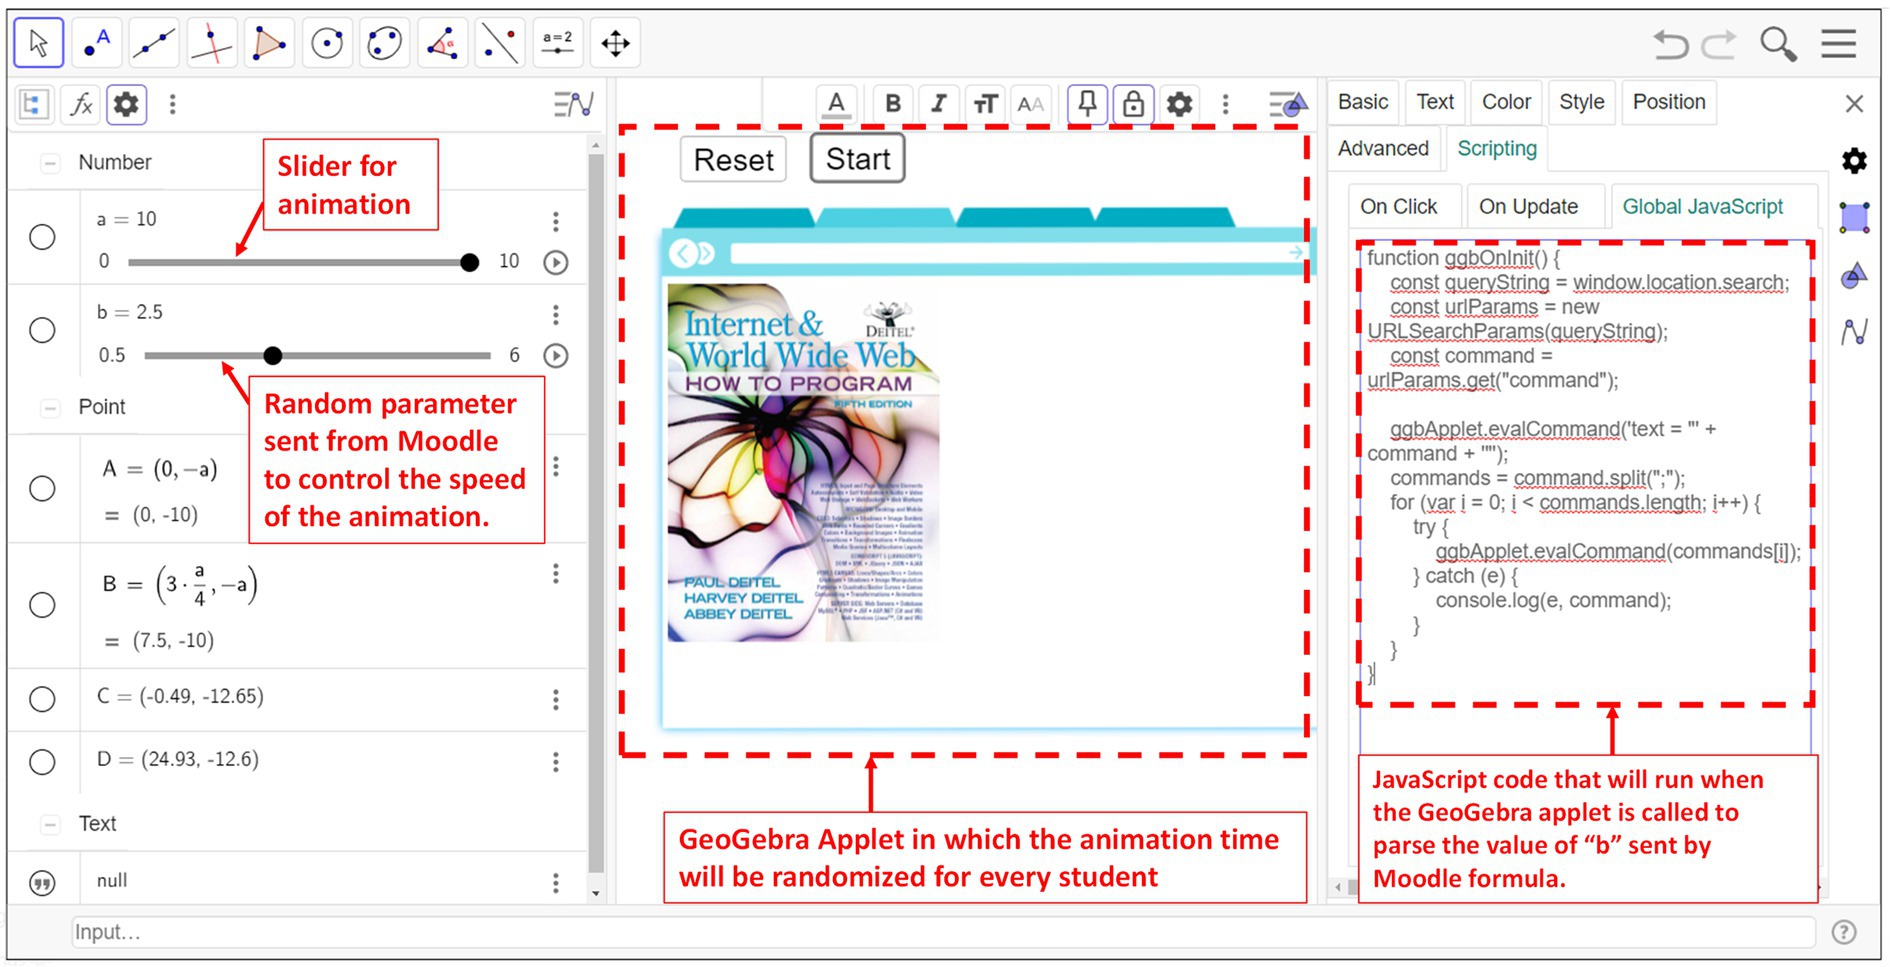This screenshot has width=1890, height=967.
Task: Click the Redo arrow
Action: [1720, 44]
